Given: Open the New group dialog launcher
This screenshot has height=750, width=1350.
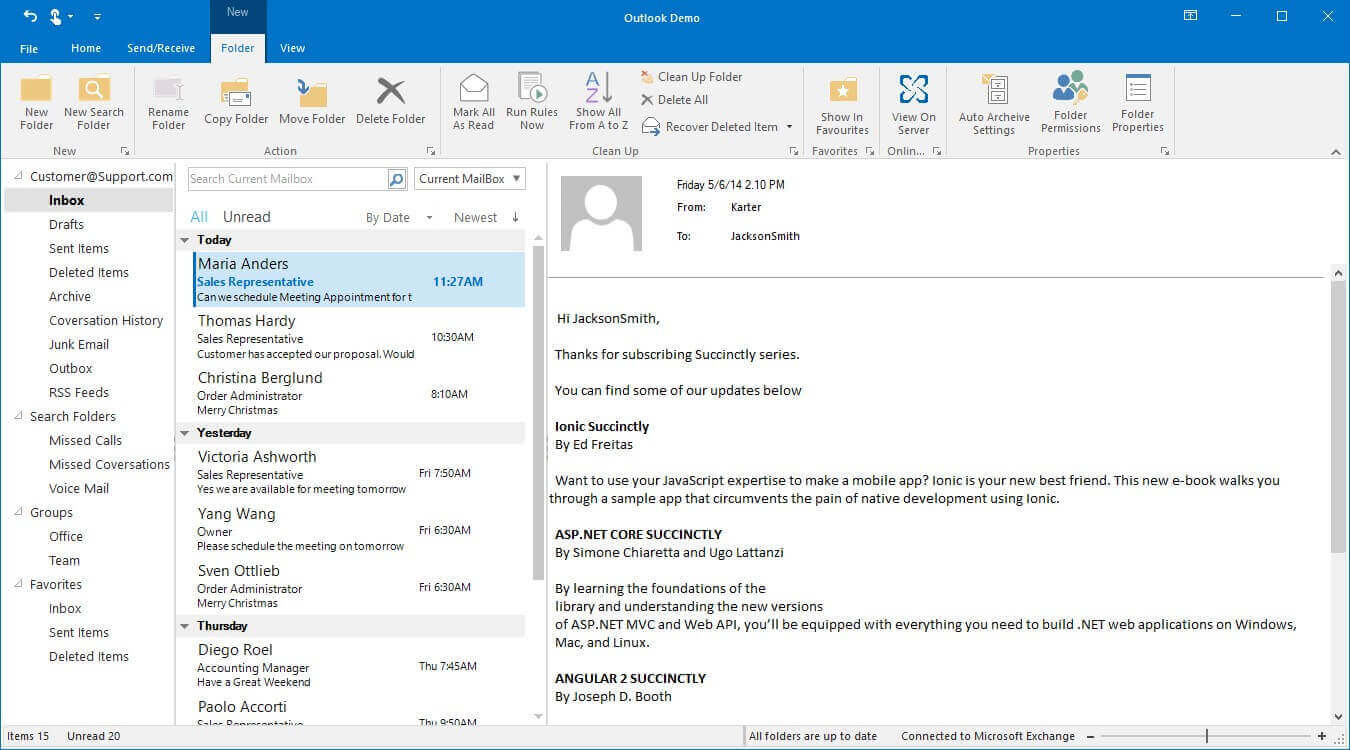Looking at the screenshot, I should [x=125, y=152].
